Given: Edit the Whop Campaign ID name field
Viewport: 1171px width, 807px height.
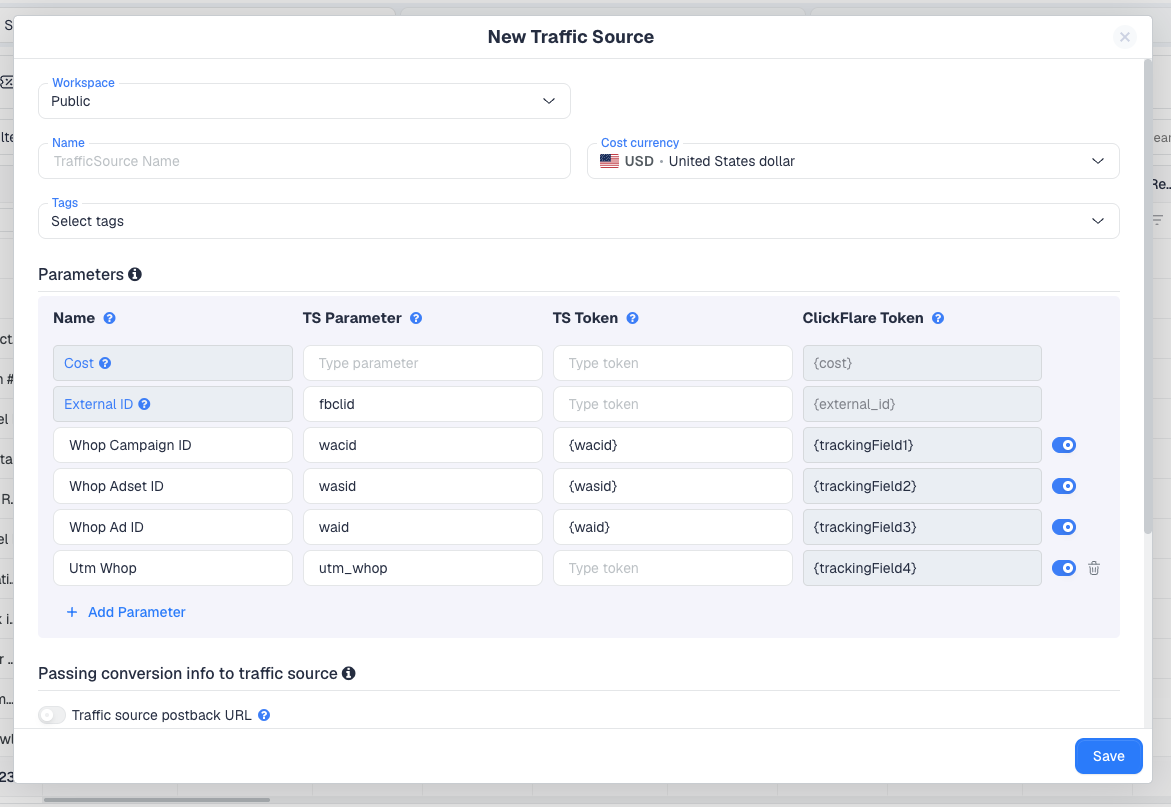Looking at the screenshot, I should [x=173, y=445].
